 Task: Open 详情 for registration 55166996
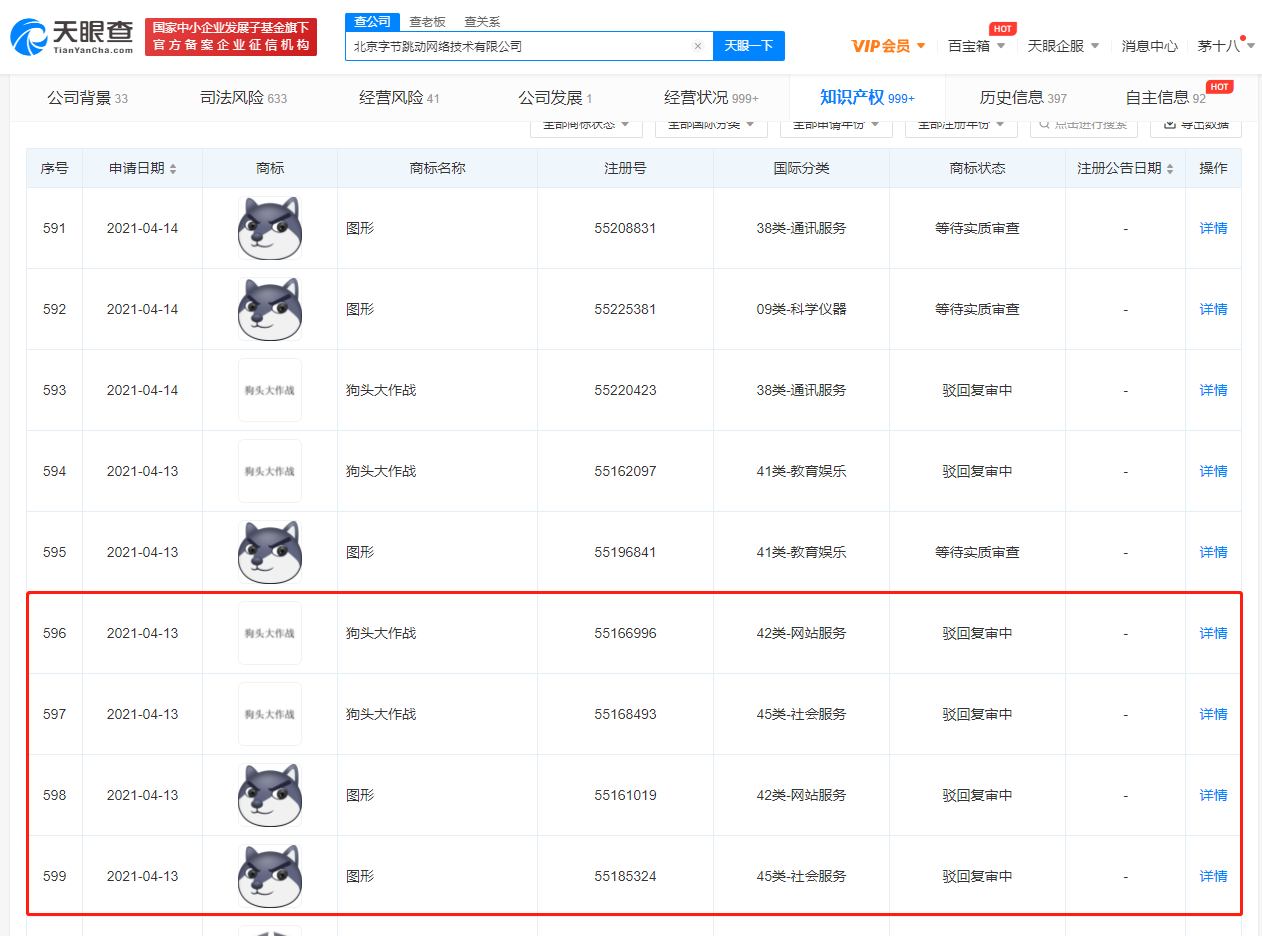pyautogui.click(x=1213, y=633)
